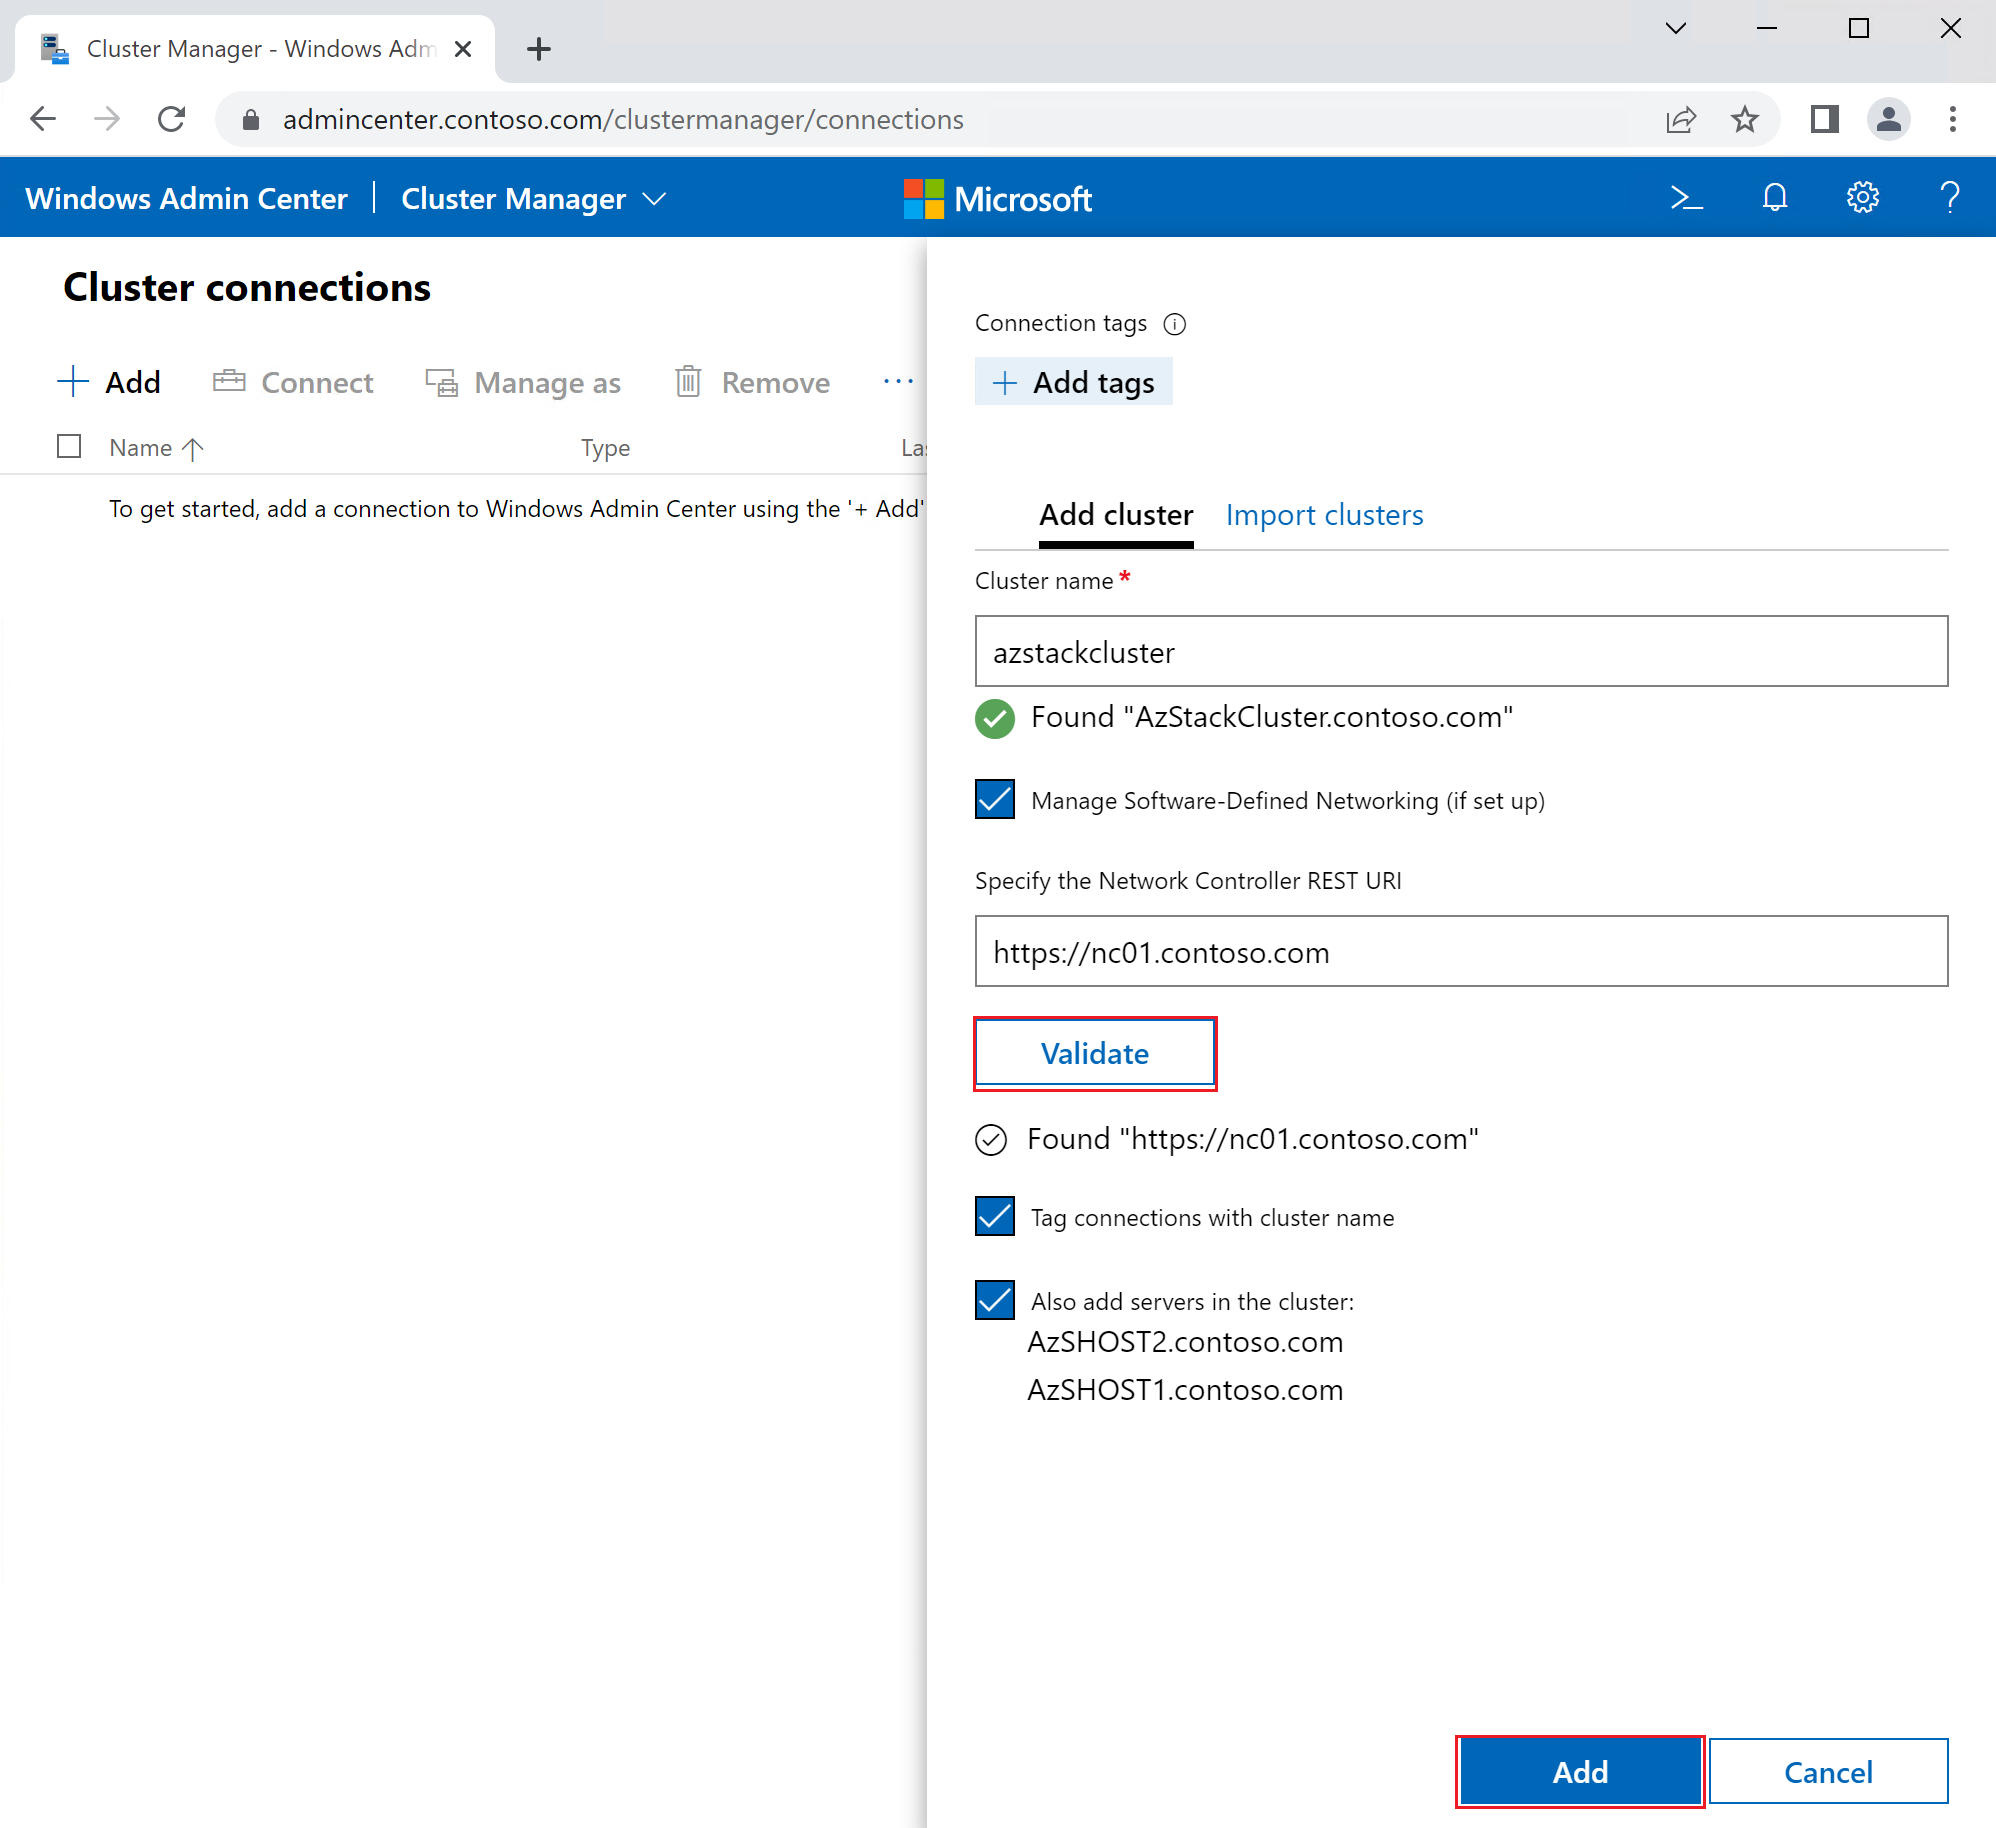This screenshot has width=1996, height=1828.
Task: Click the Add connection toolbar button
Action: pos(109,382)
